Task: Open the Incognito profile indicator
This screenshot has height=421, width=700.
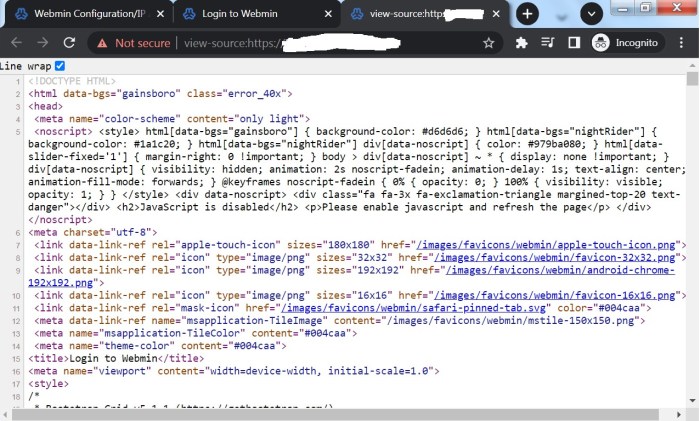Action: point(627,43)
